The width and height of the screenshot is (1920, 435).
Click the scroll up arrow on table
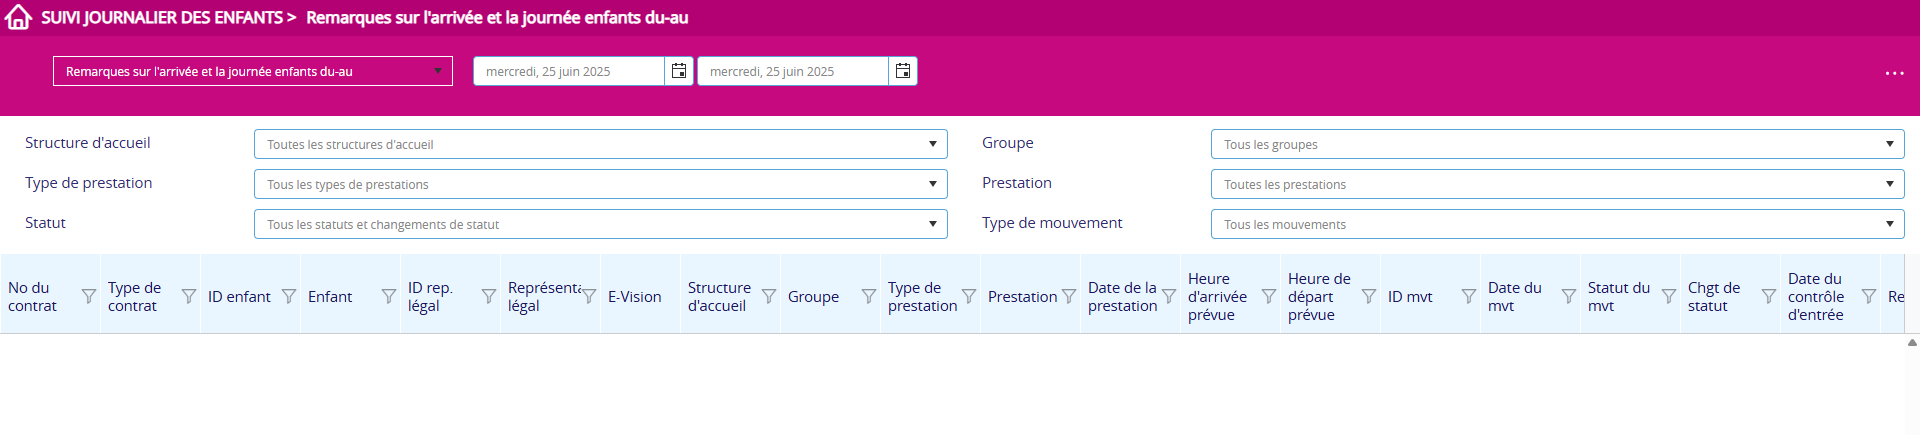(x=1912, y=343)
